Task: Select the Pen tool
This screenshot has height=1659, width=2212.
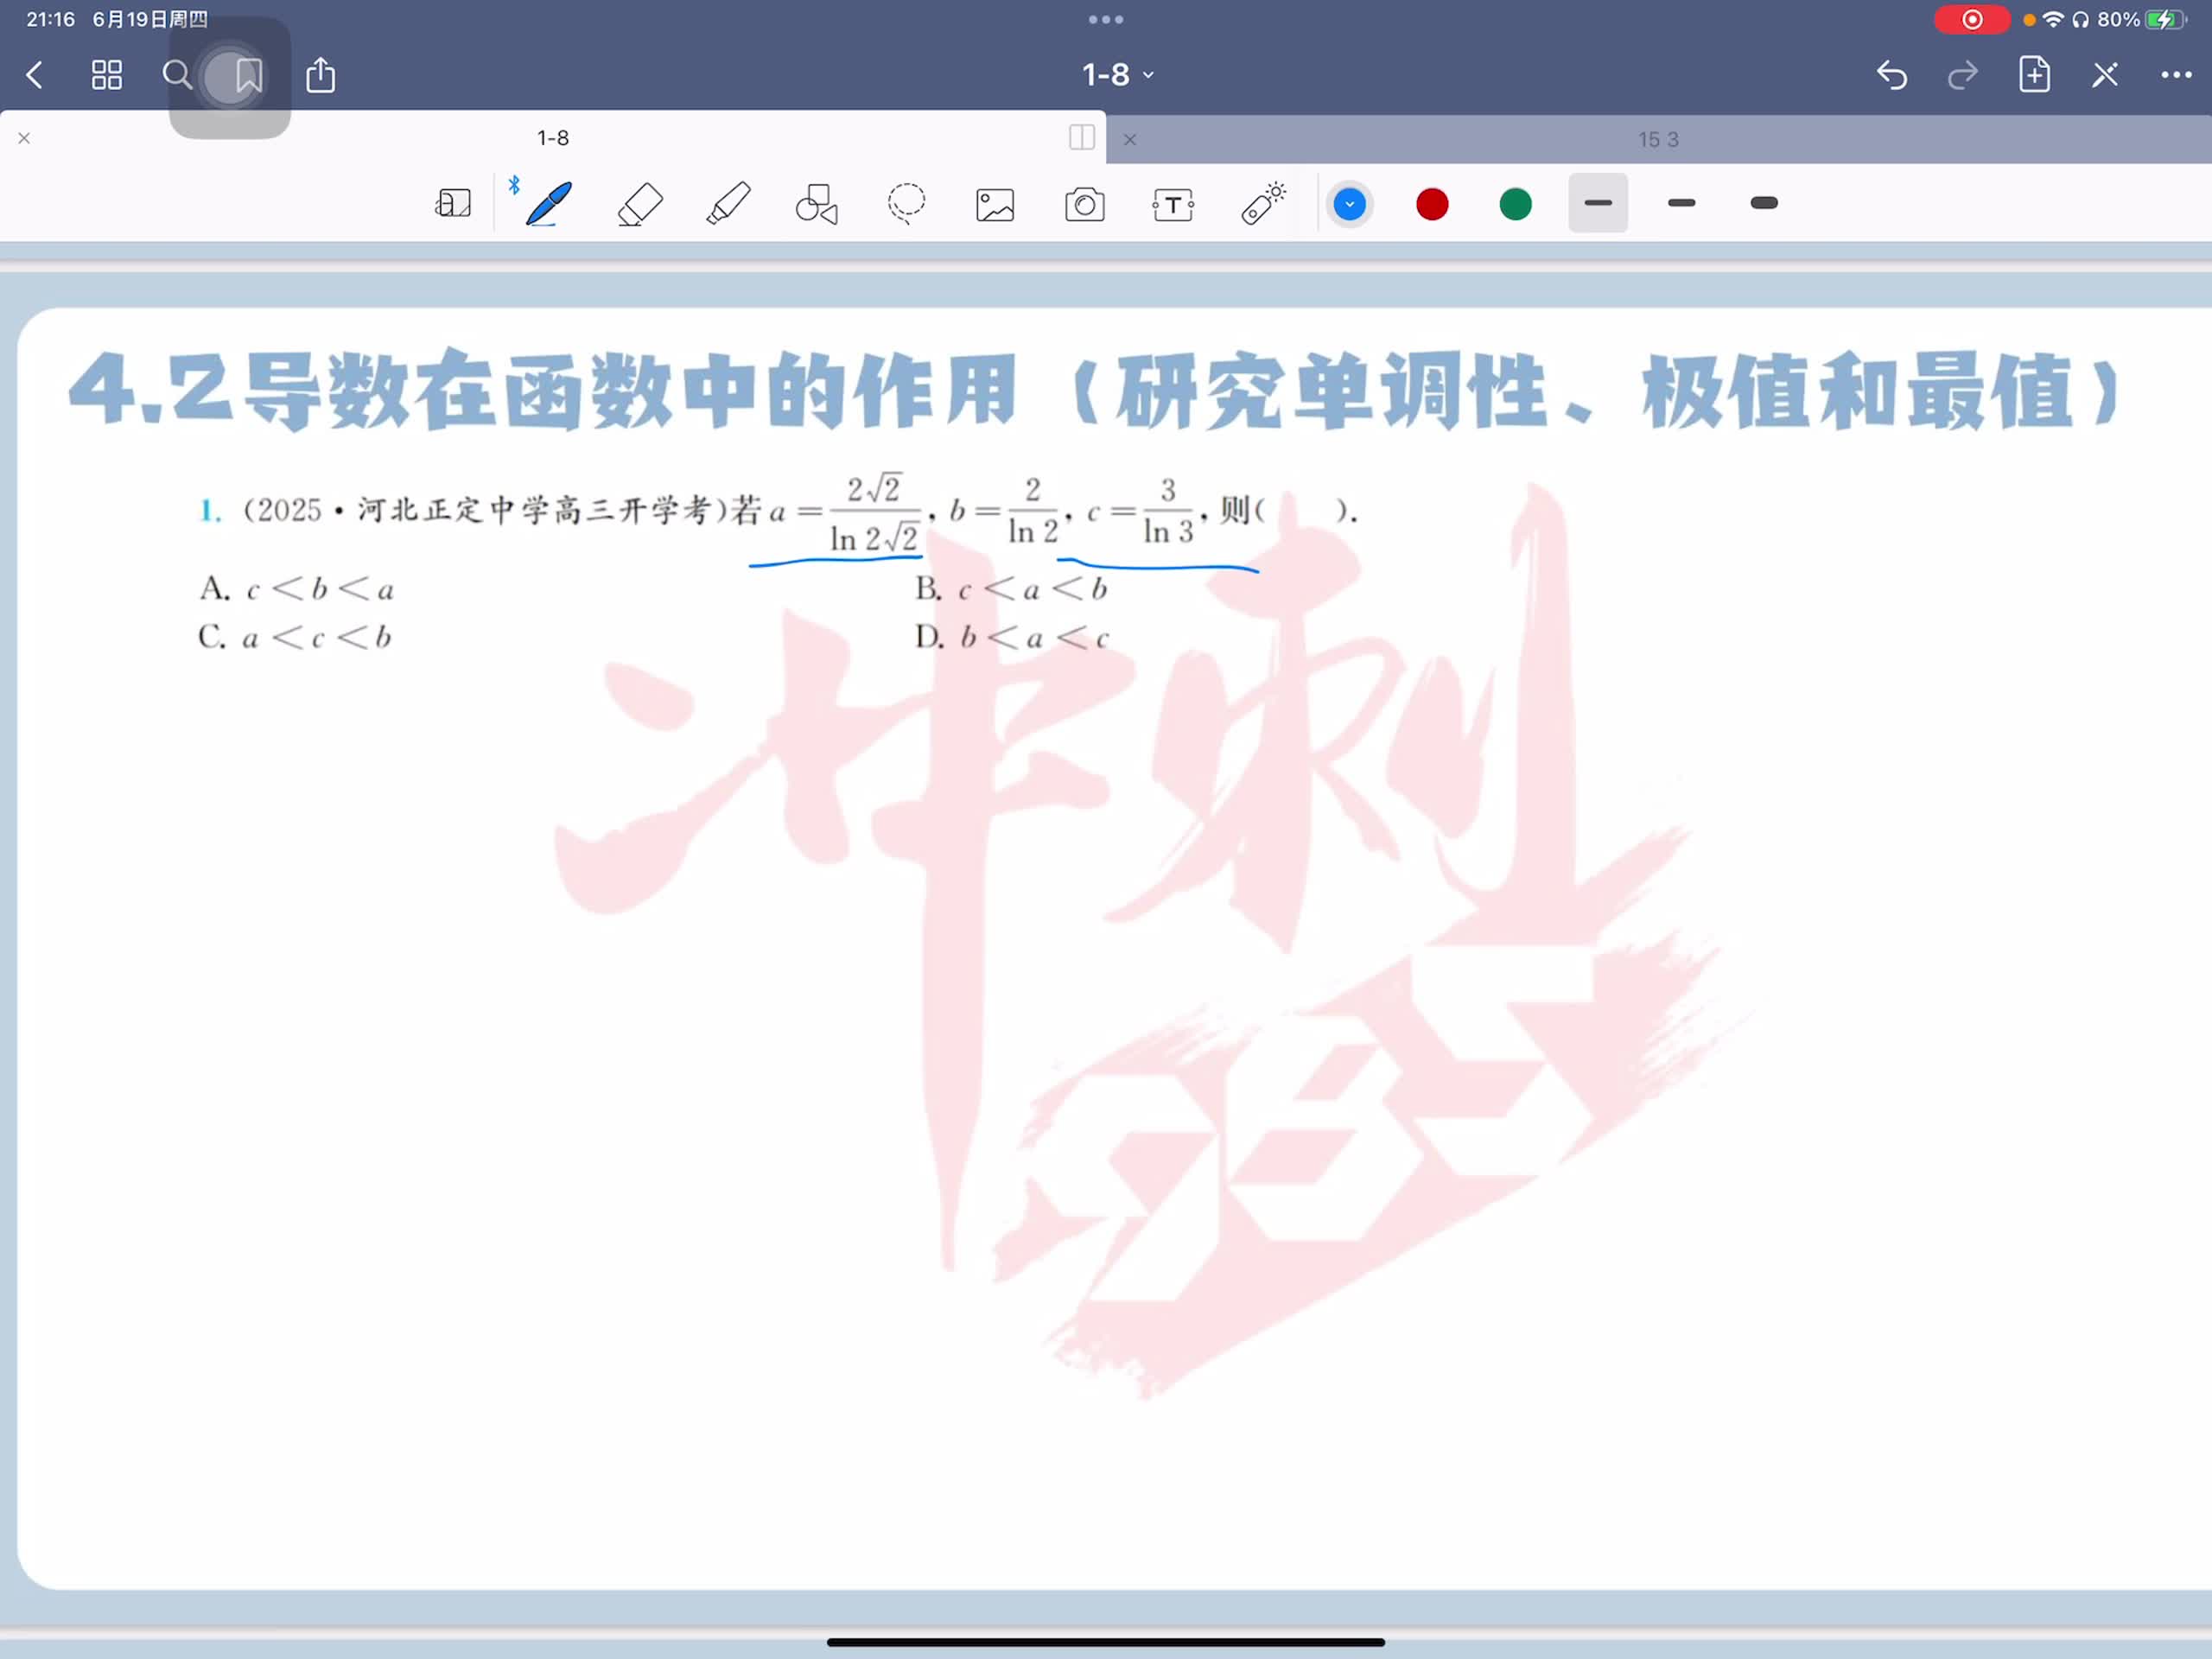Action: (x=548, y=204)
